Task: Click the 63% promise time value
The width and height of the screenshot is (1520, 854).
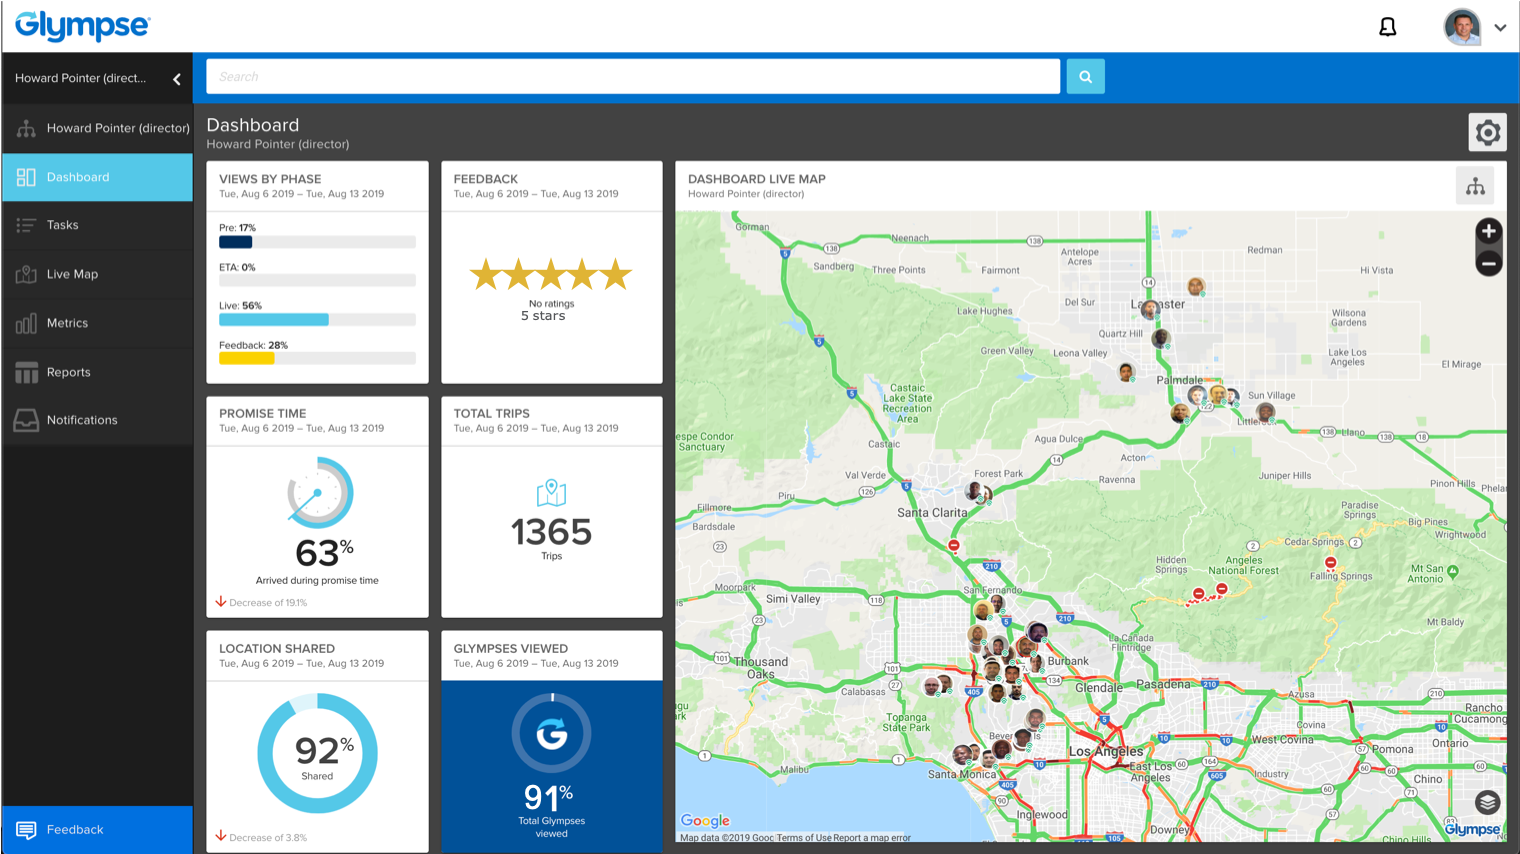Action: [324, 552]
